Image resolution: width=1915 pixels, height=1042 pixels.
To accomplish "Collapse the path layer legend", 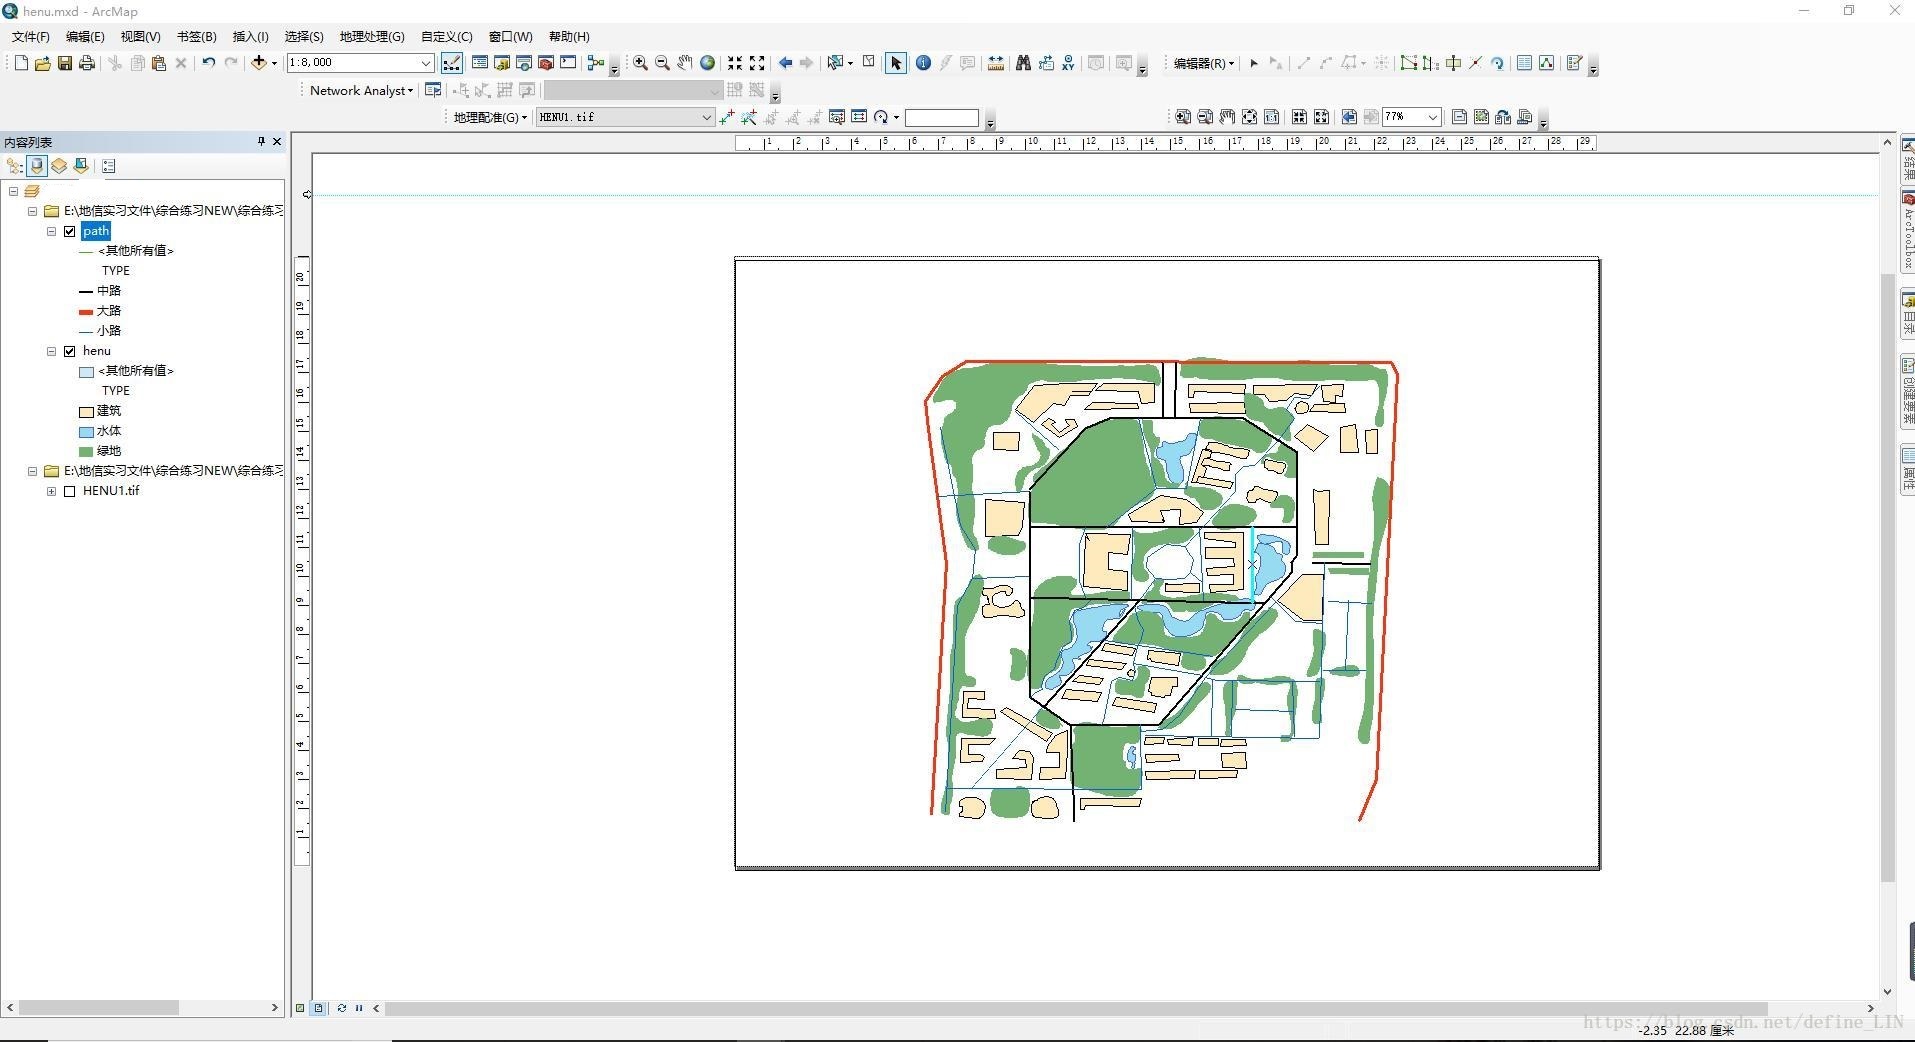I will click(51, 231).
